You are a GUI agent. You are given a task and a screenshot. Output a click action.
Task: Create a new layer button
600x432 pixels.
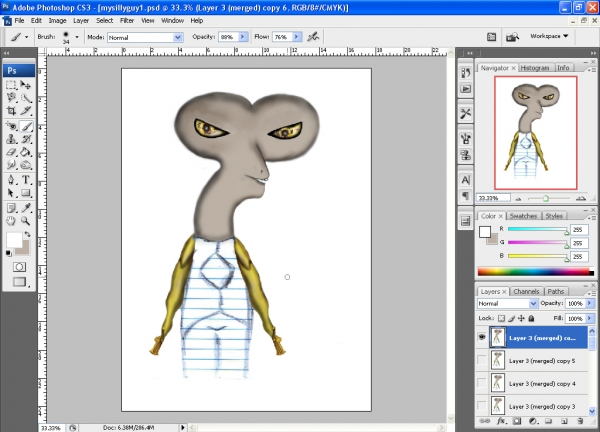(564, 421)
